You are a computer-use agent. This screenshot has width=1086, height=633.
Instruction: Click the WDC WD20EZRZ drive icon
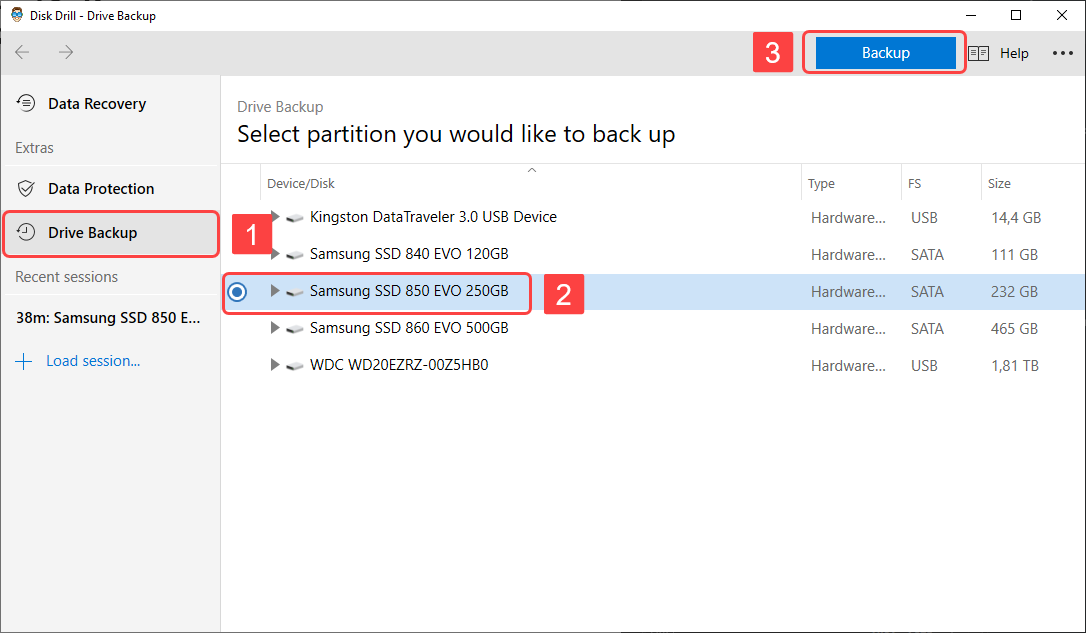(295, 366)
